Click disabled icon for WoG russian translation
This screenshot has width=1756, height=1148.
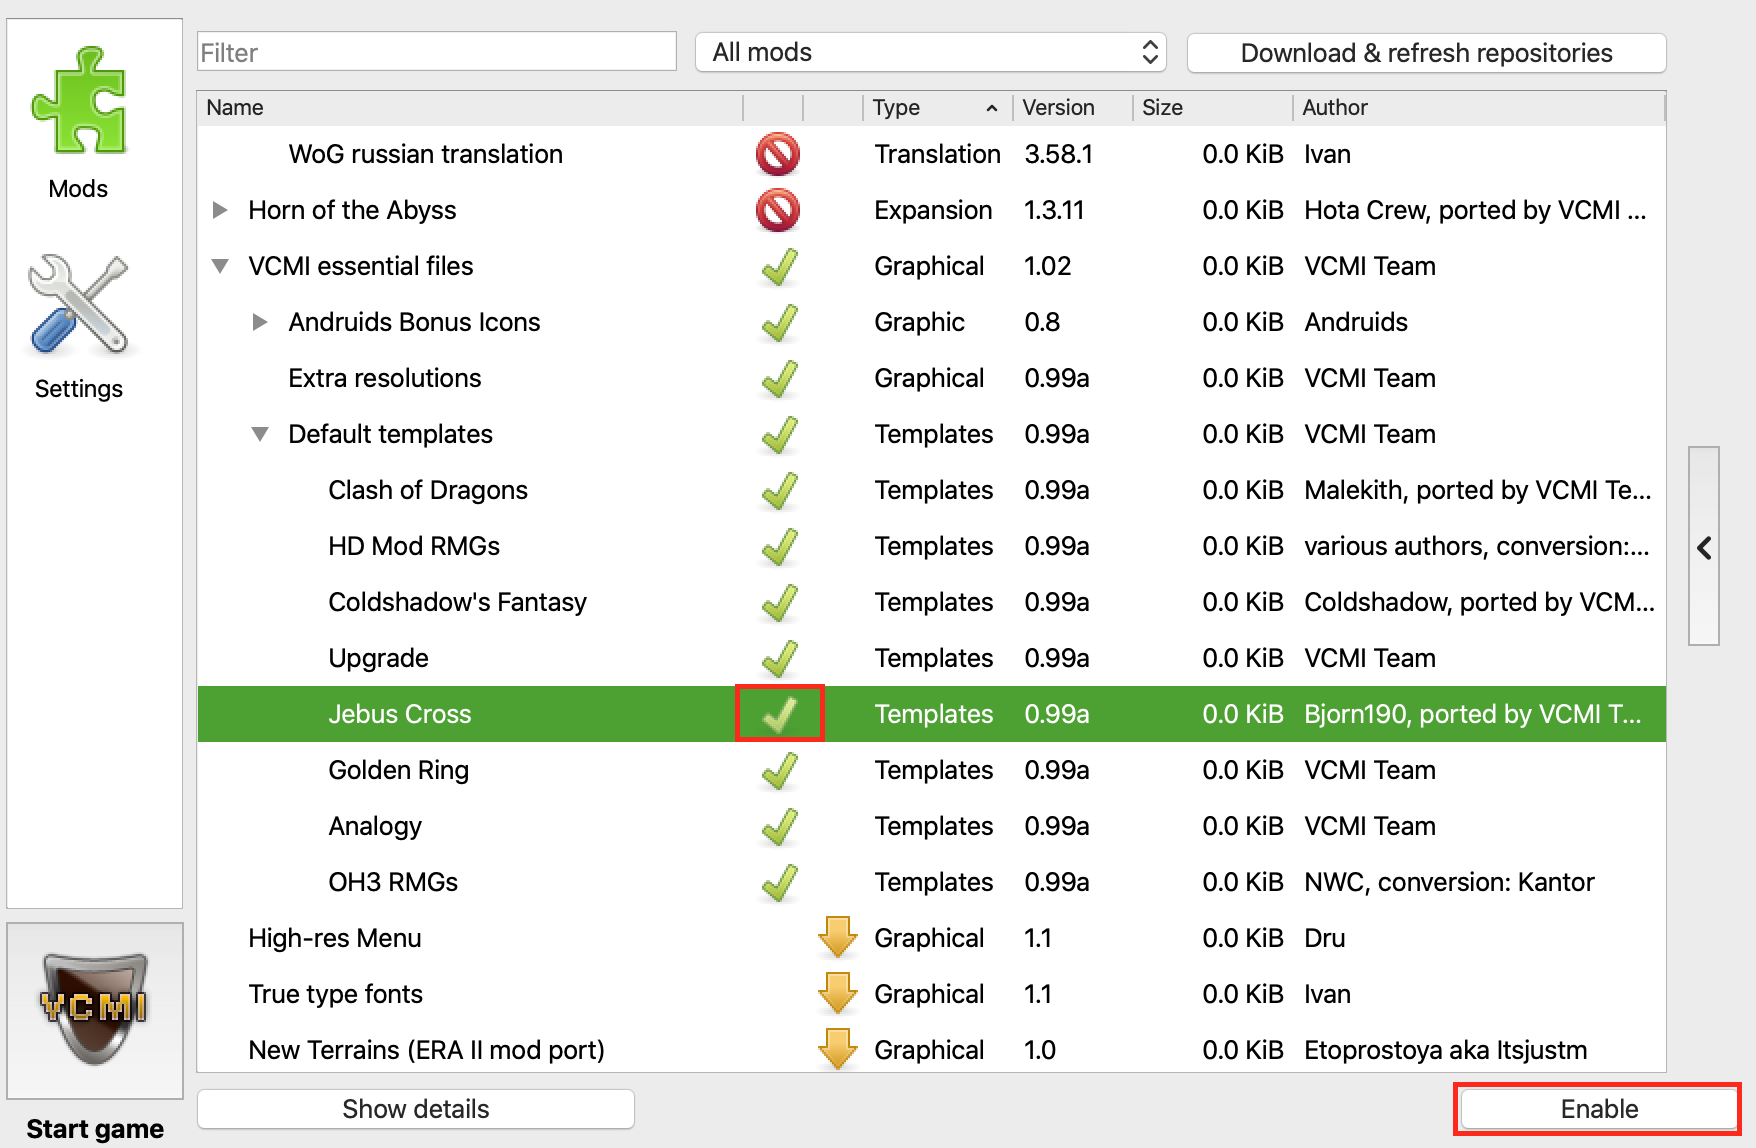778,154
